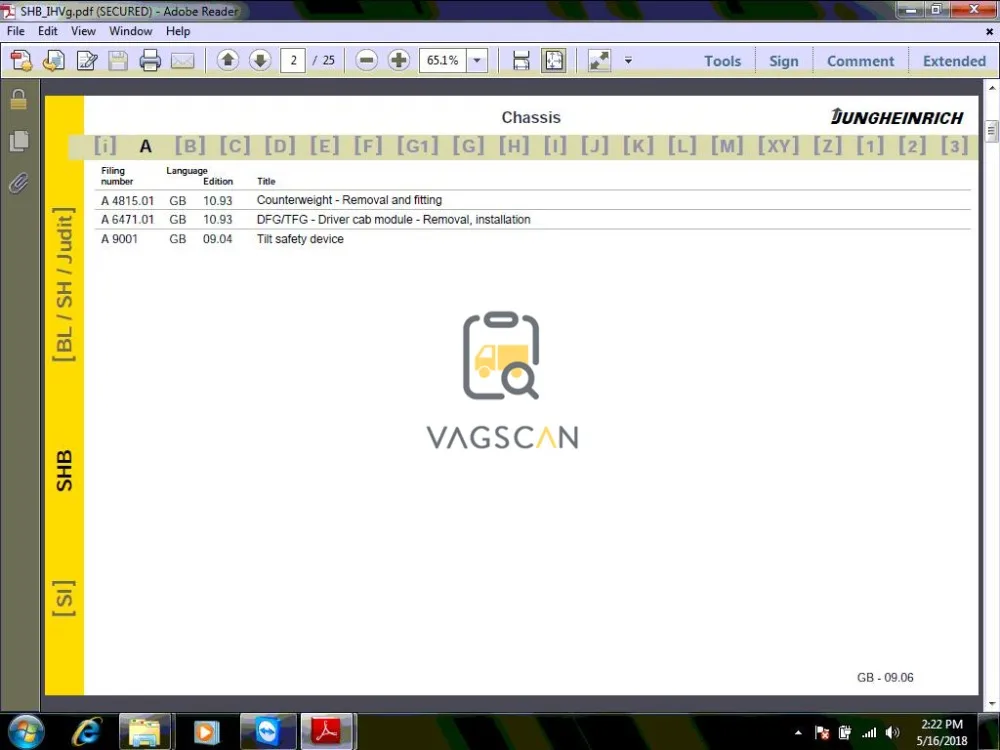The width and height of the screenshot is (1000, 750).
Task: Click filing number A 9001
Action: click(x=119, y=239)
